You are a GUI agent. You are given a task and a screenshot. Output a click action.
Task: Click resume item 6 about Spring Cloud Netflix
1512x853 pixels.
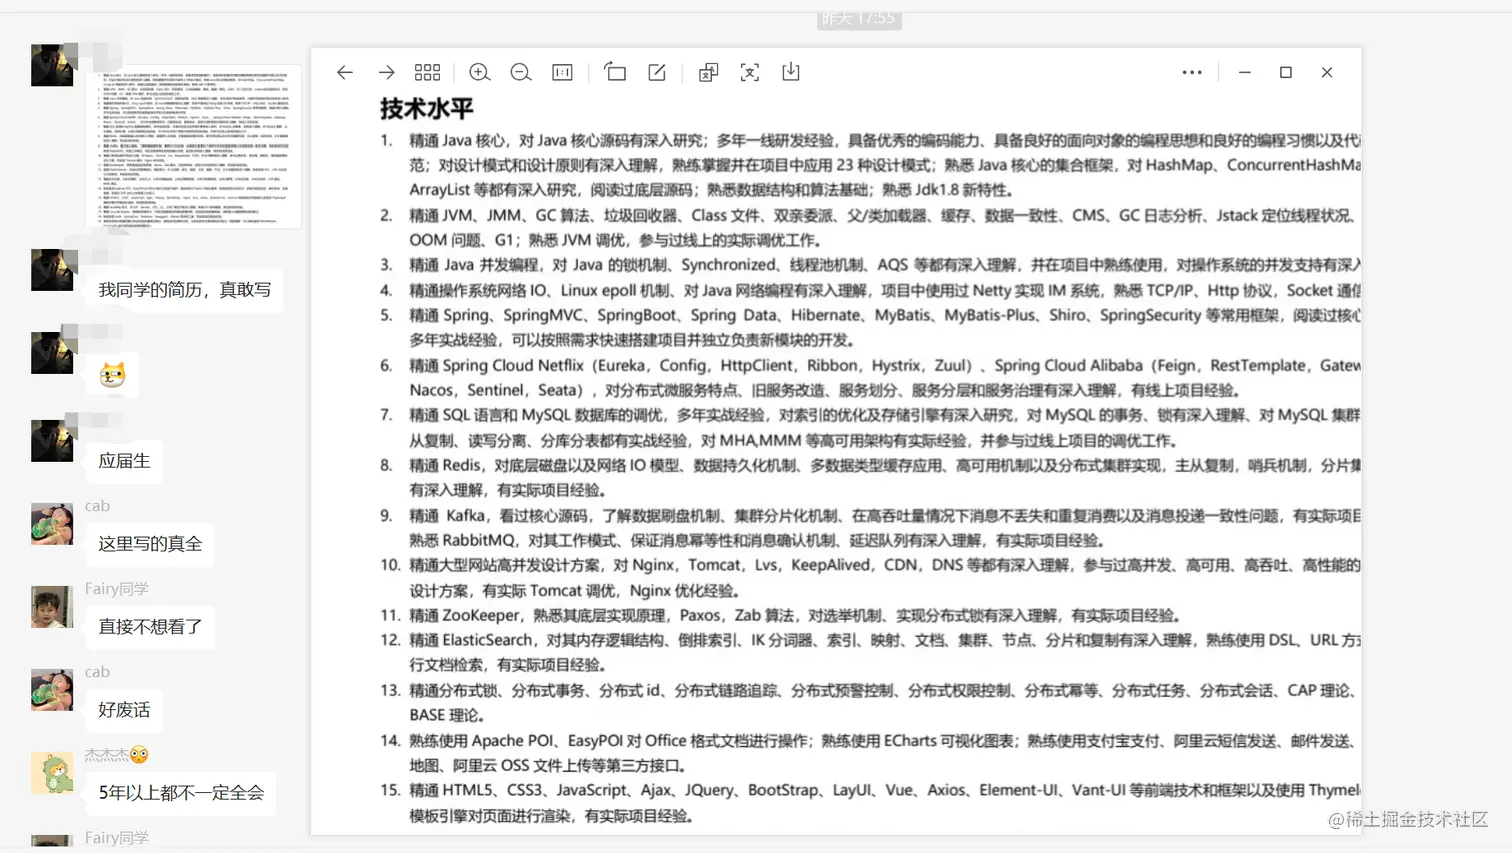pos(870,378)
